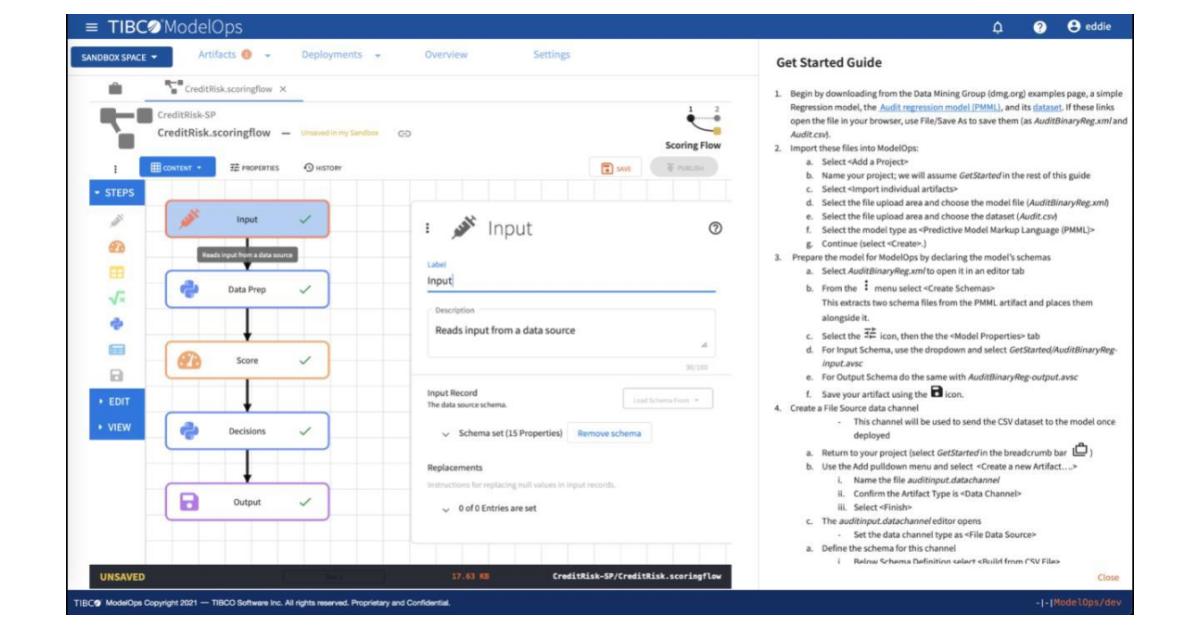
Task: Expand Schema set (15 Properties)
Action: [444, 434]
